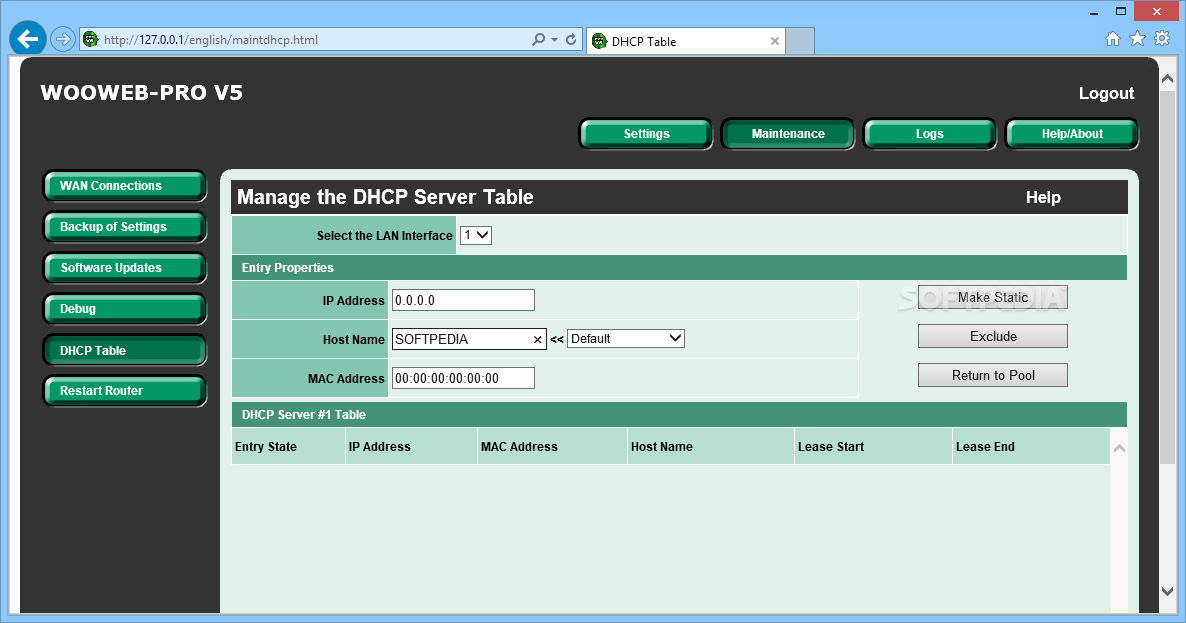Maximize the browser window
The image size is (1186, 623).
pyautogui.click(x=1121, y=11)
